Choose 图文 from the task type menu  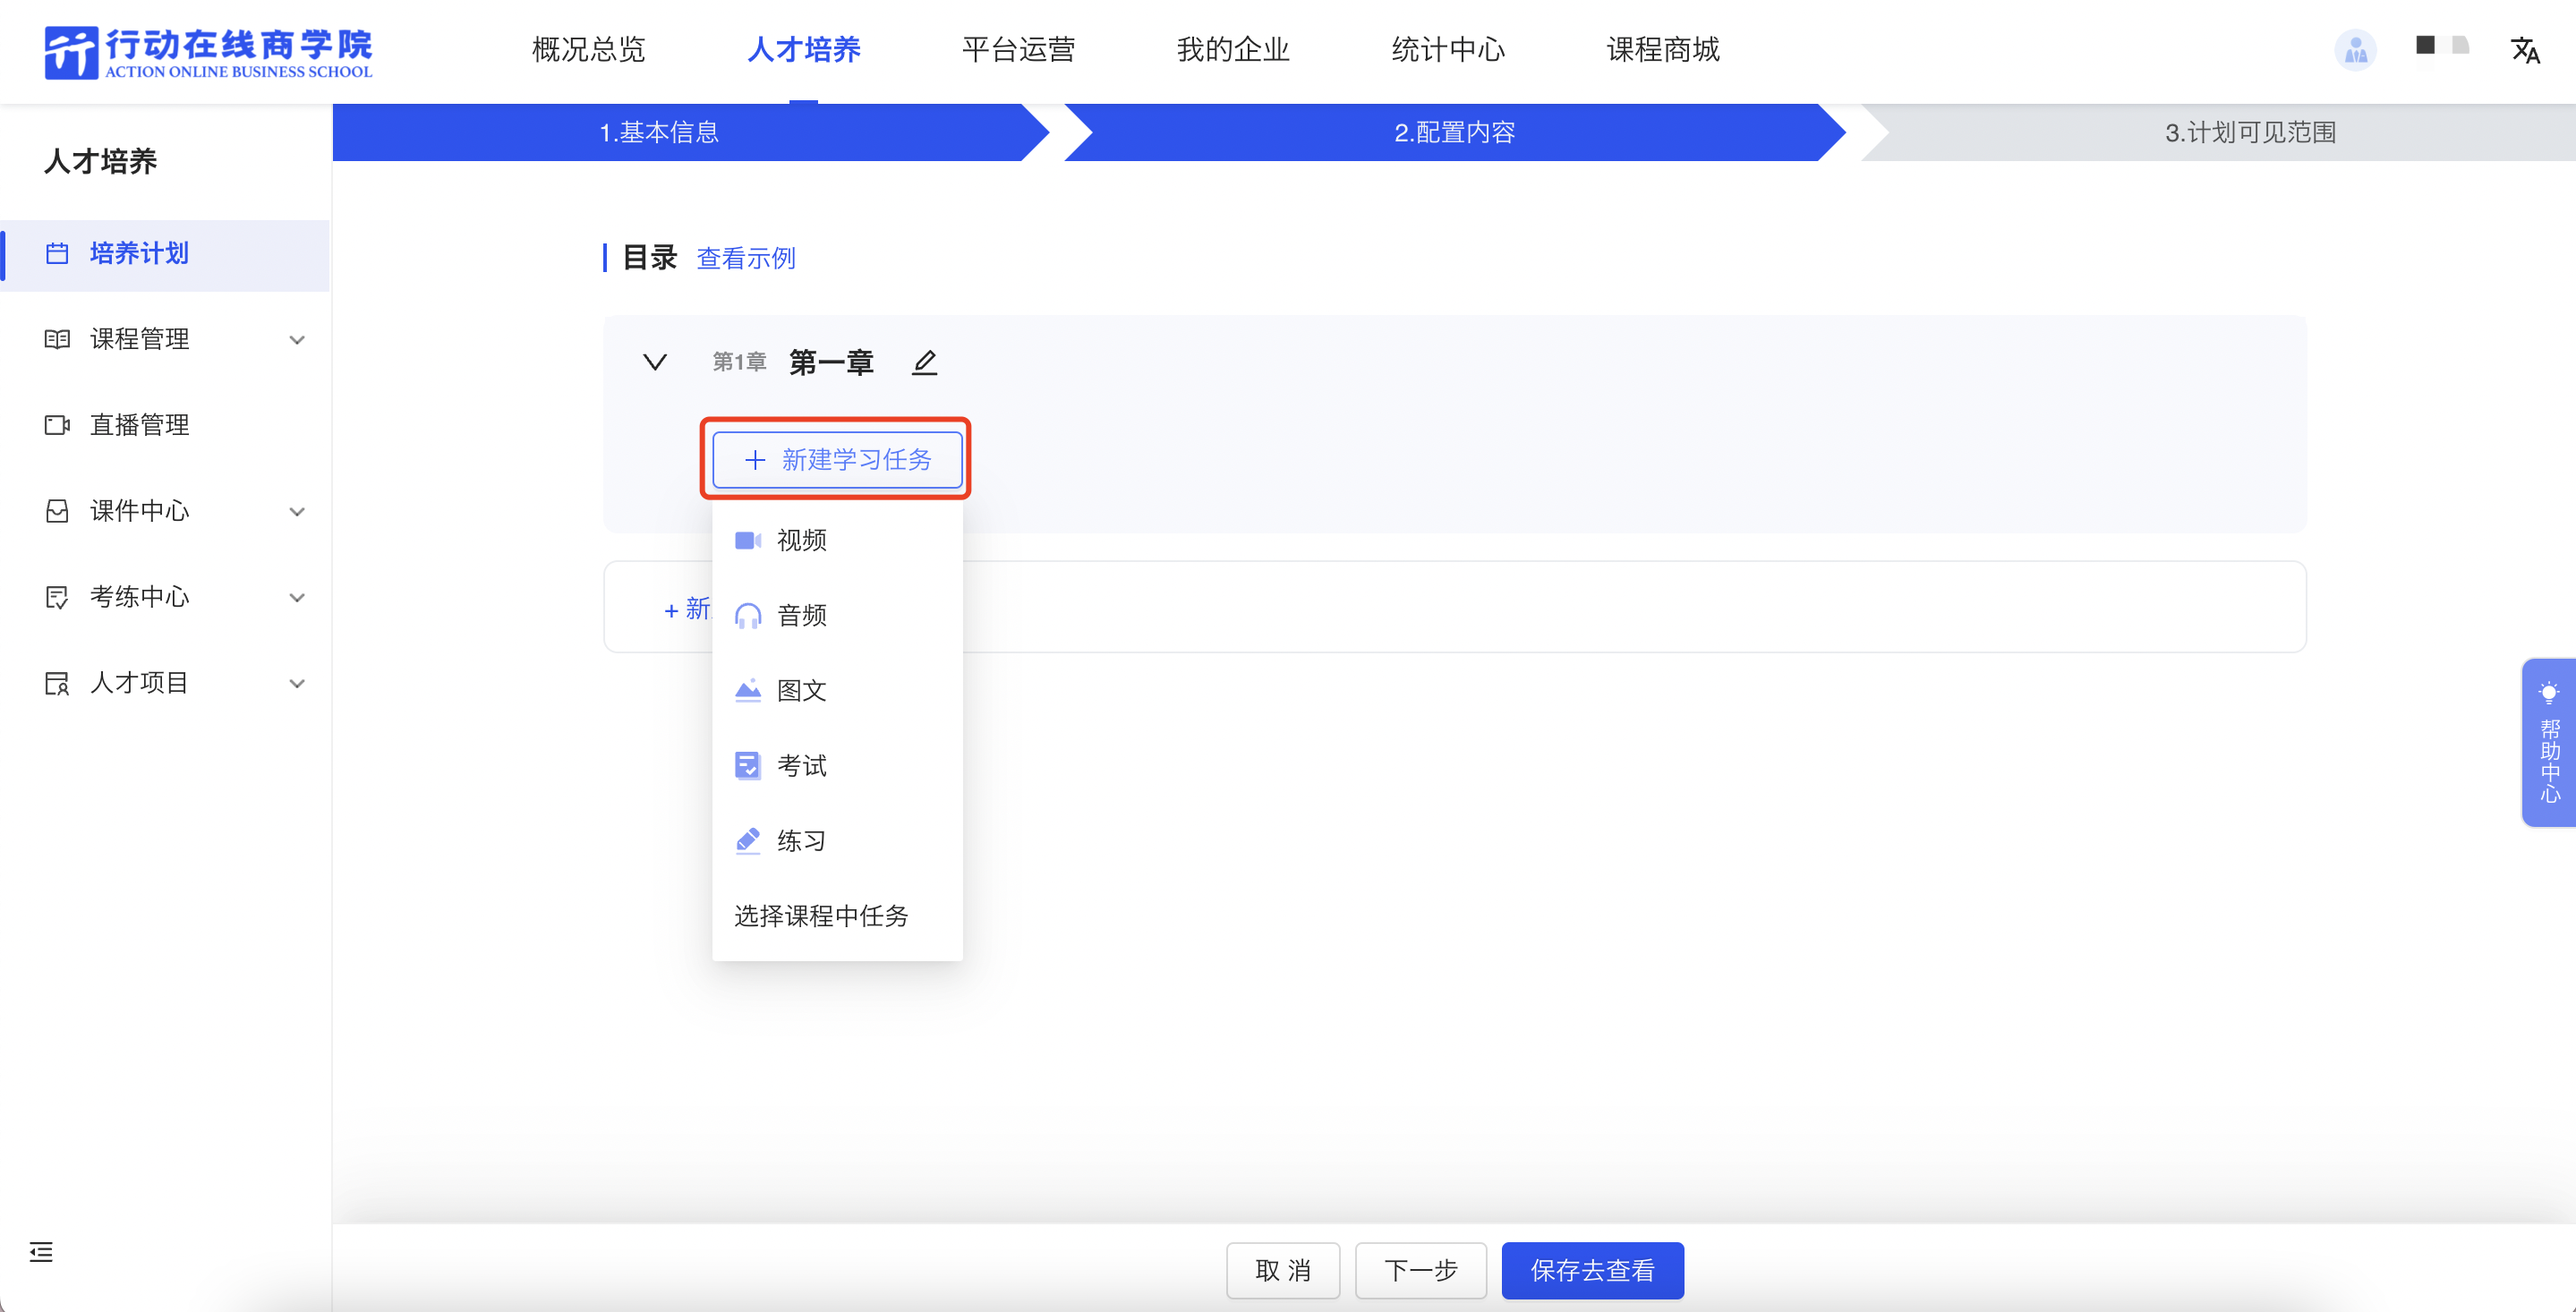coord(837,691)
